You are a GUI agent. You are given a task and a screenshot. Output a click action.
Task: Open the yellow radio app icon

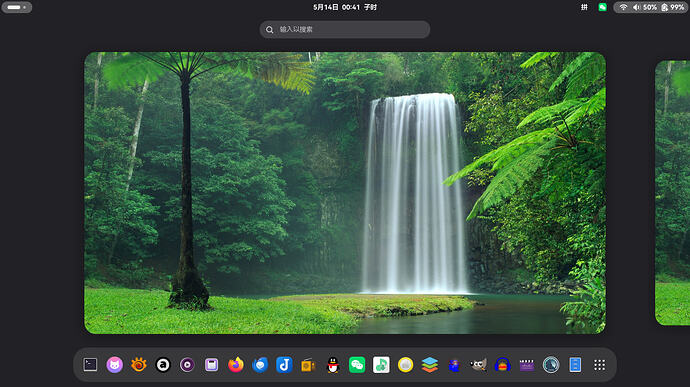click(x=308, y=365)
